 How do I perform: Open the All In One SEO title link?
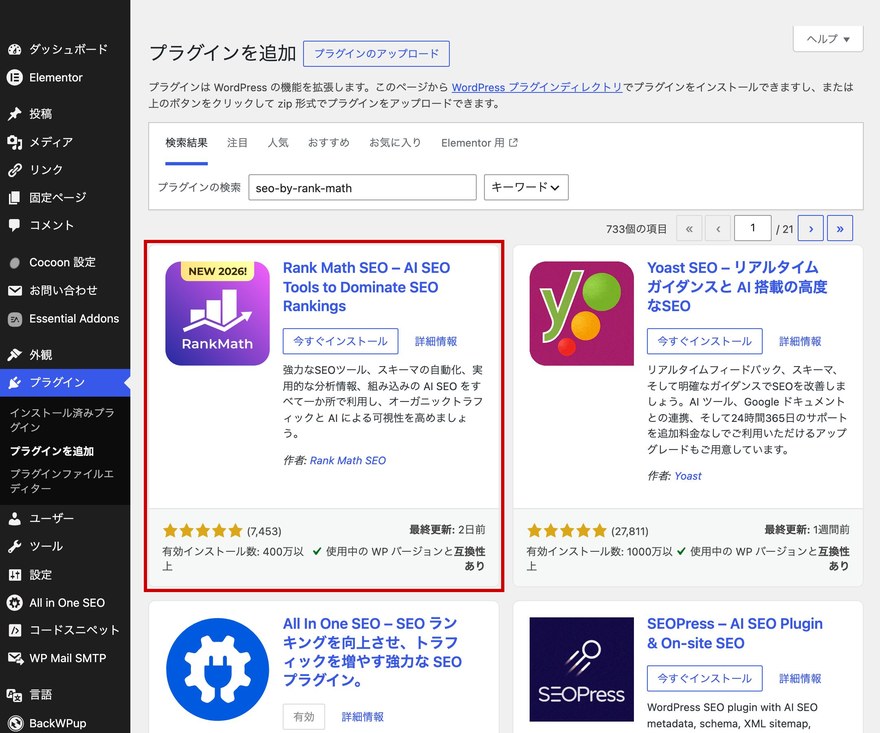372,652
